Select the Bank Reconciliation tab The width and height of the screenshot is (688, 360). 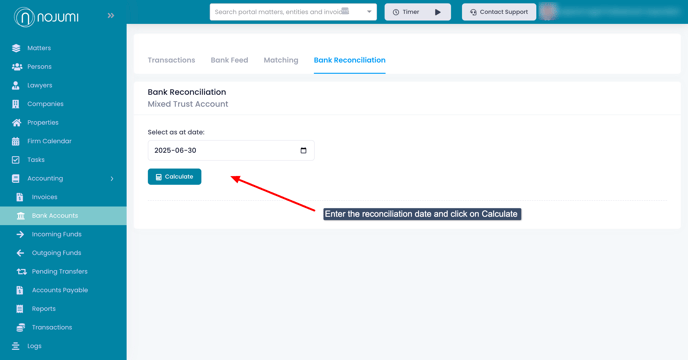pos(350,60)
